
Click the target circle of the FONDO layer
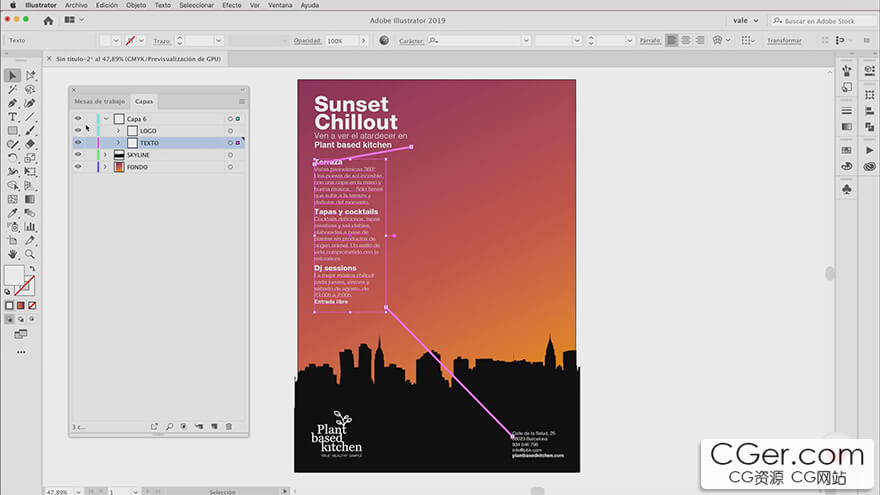tap(230, 167)
